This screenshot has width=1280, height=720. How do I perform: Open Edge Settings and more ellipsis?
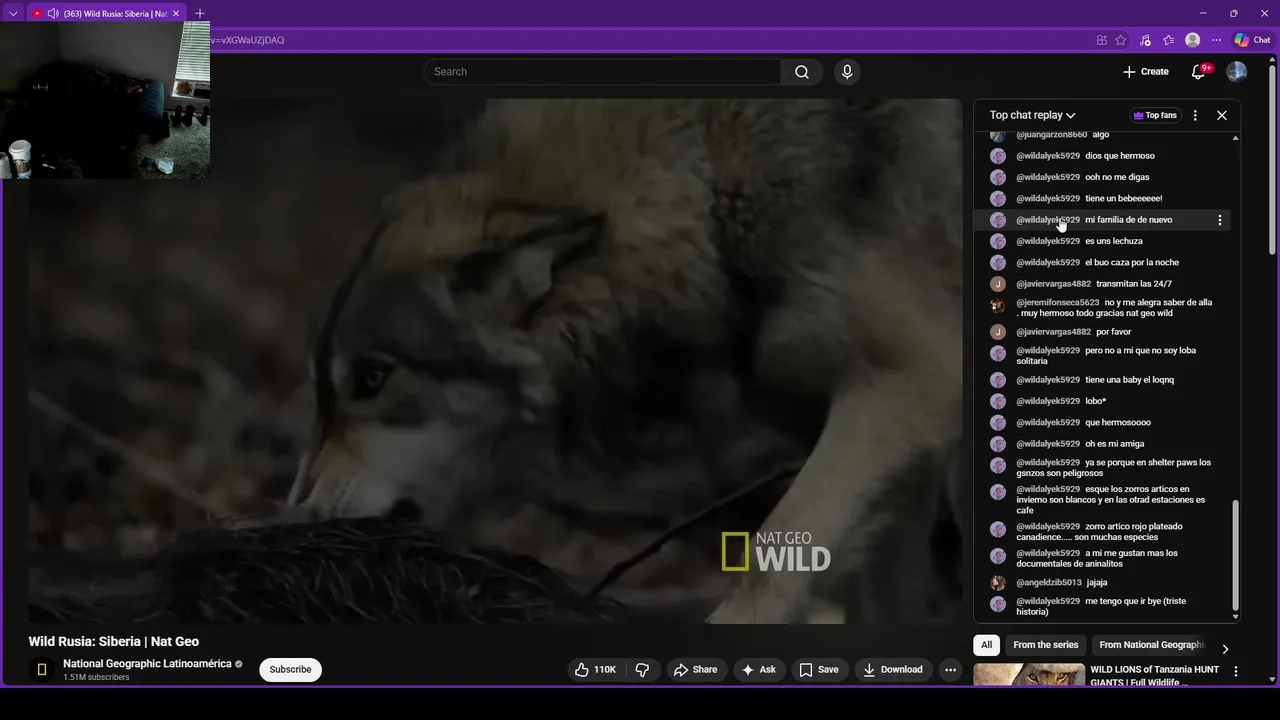(x=1216, y=40)
